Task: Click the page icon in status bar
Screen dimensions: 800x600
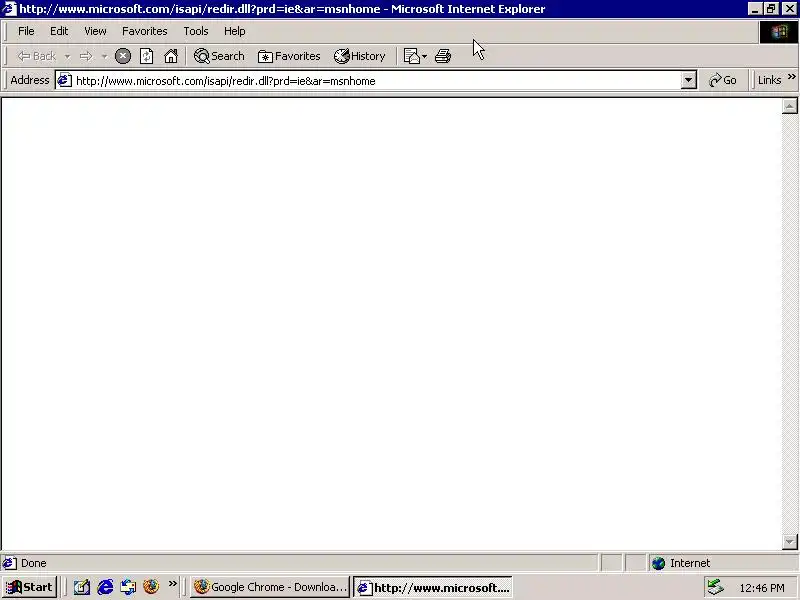Action: [10, 563]
